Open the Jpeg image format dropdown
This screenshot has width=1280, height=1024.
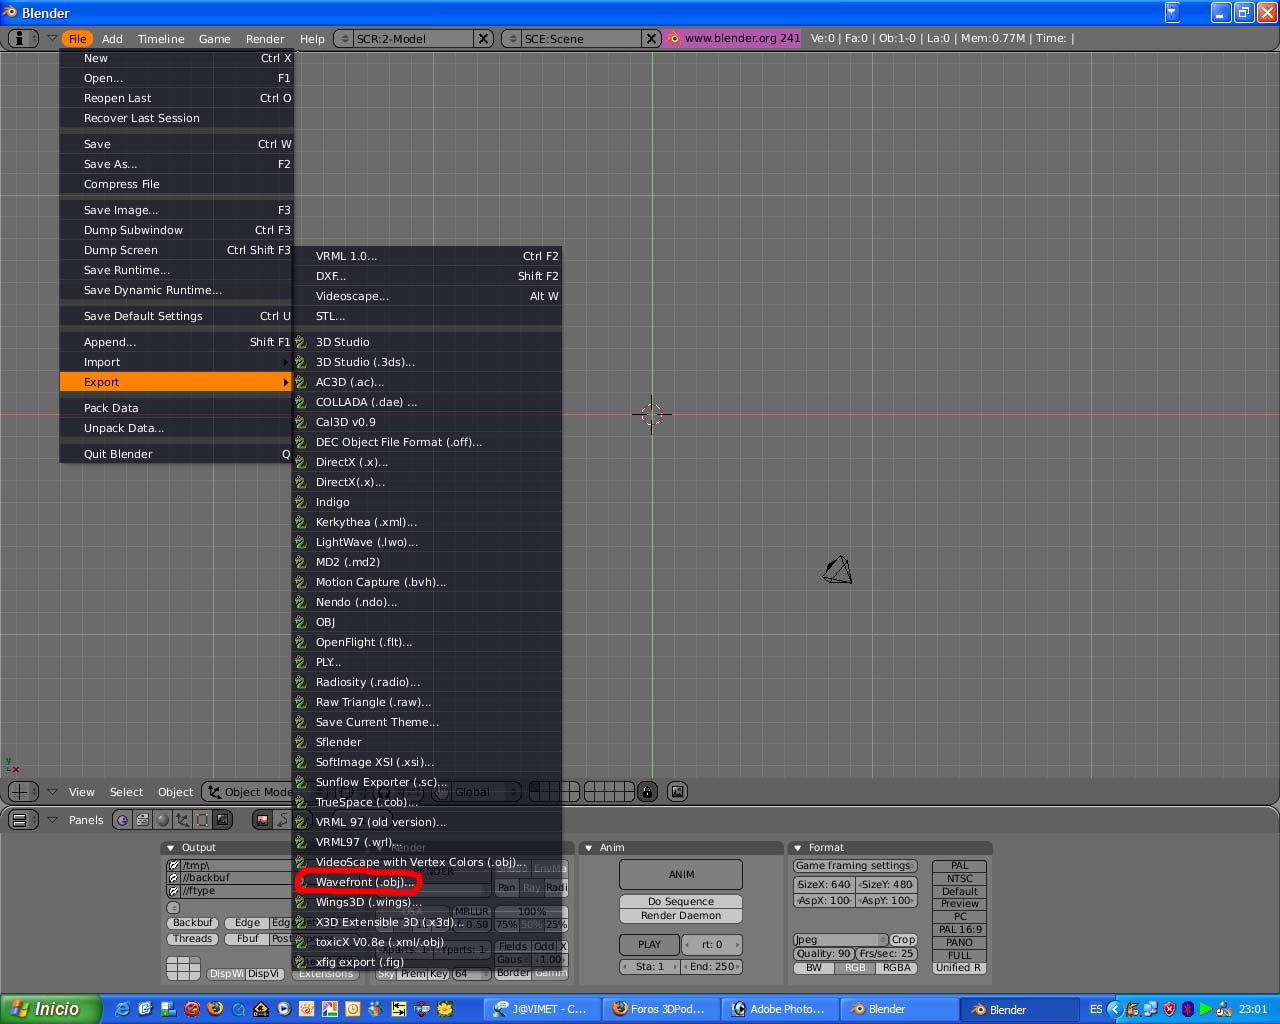(x=840, y=940)
